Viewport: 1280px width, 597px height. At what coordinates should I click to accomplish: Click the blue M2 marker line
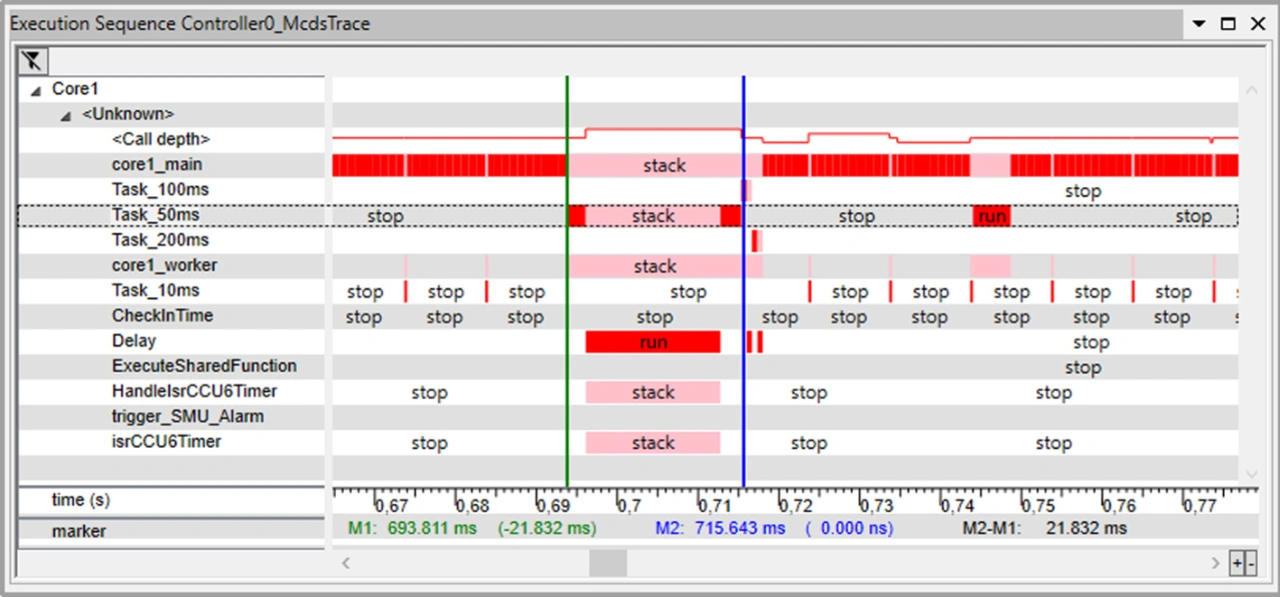744,300
